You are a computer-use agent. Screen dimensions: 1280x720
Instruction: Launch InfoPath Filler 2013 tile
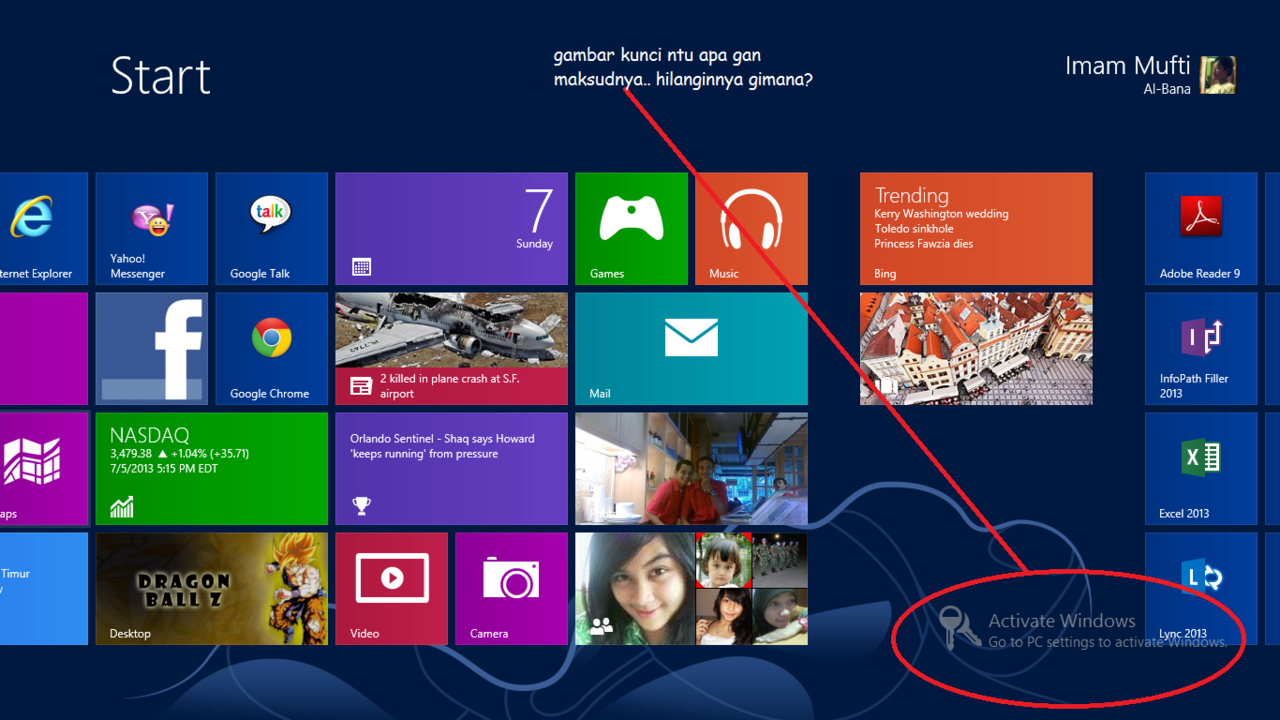tap(1201, 349)
